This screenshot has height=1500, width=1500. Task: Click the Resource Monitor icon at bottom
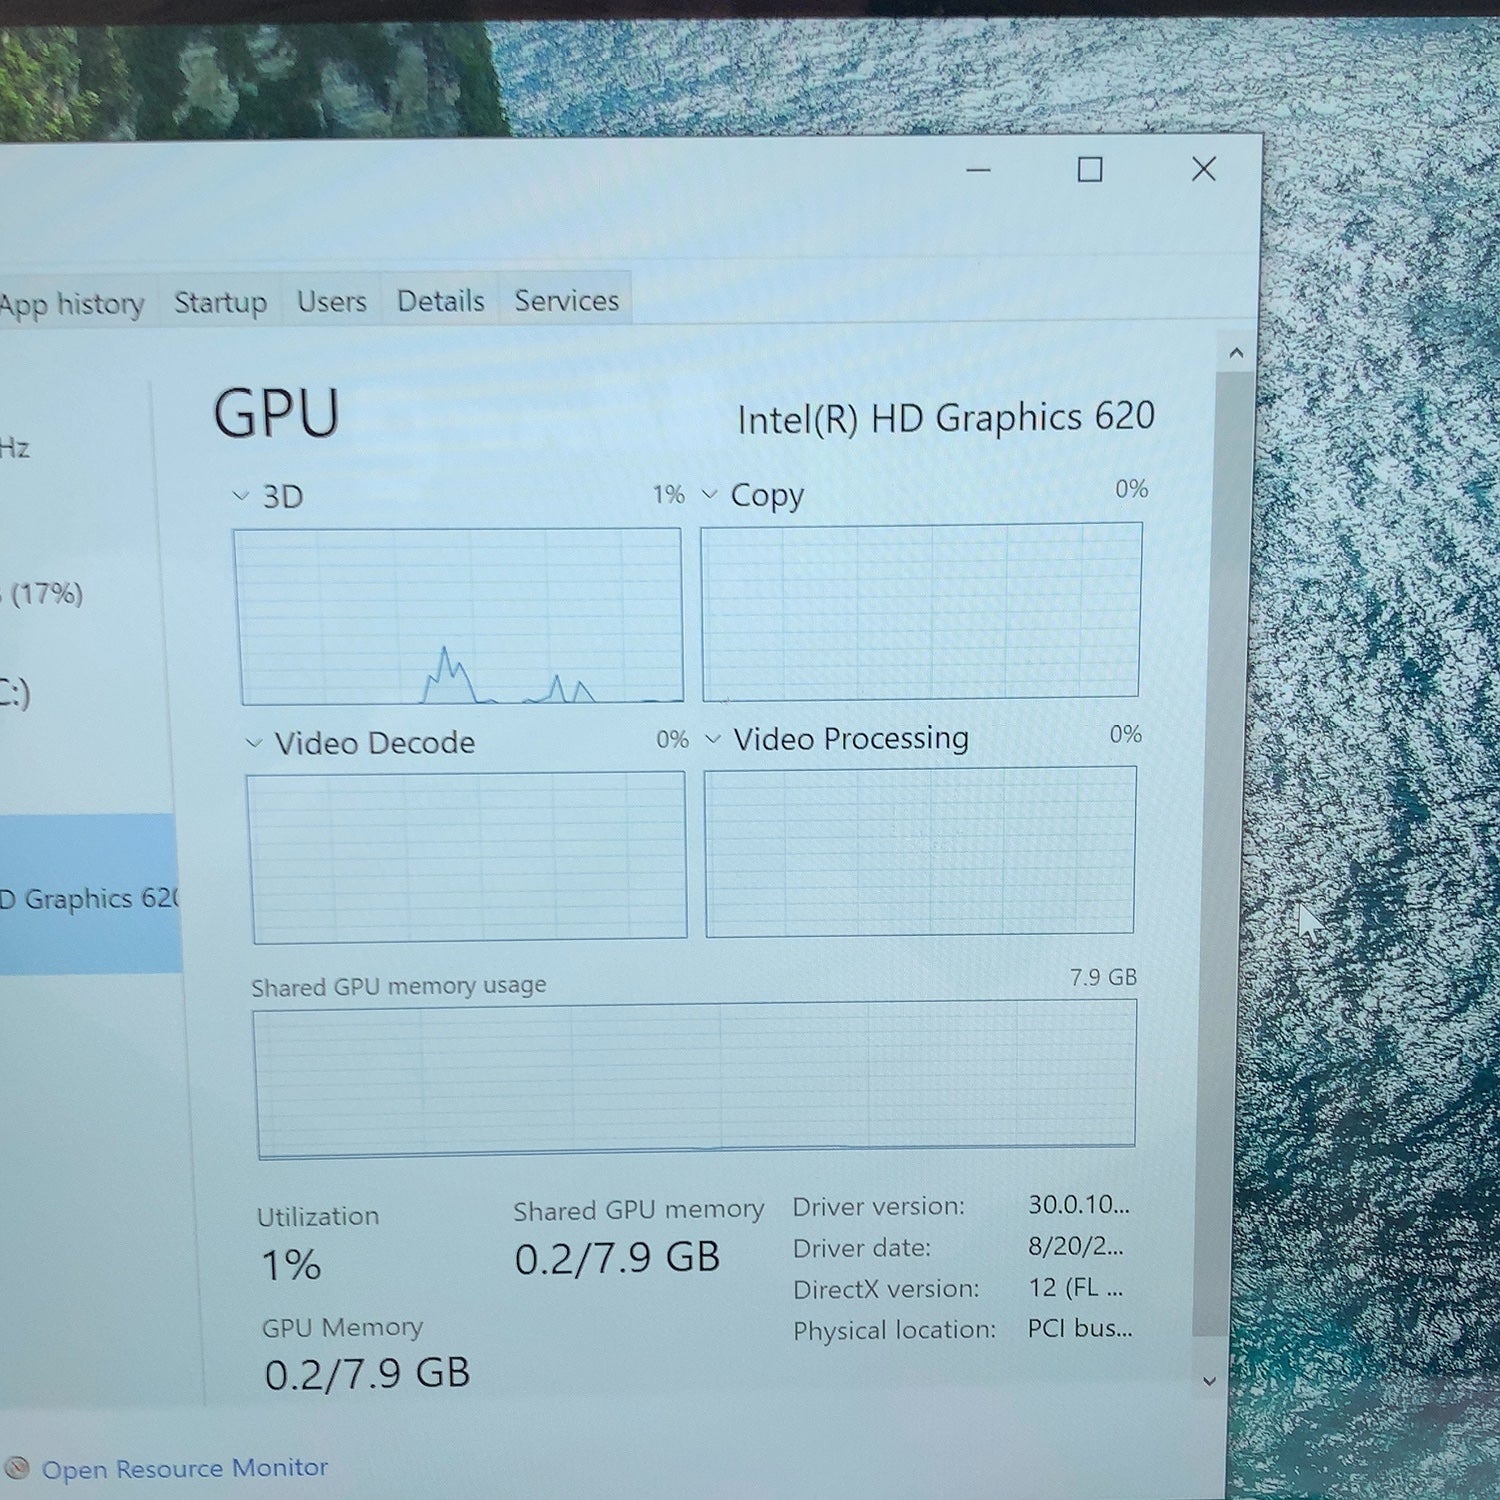(x=16, y=1468)
